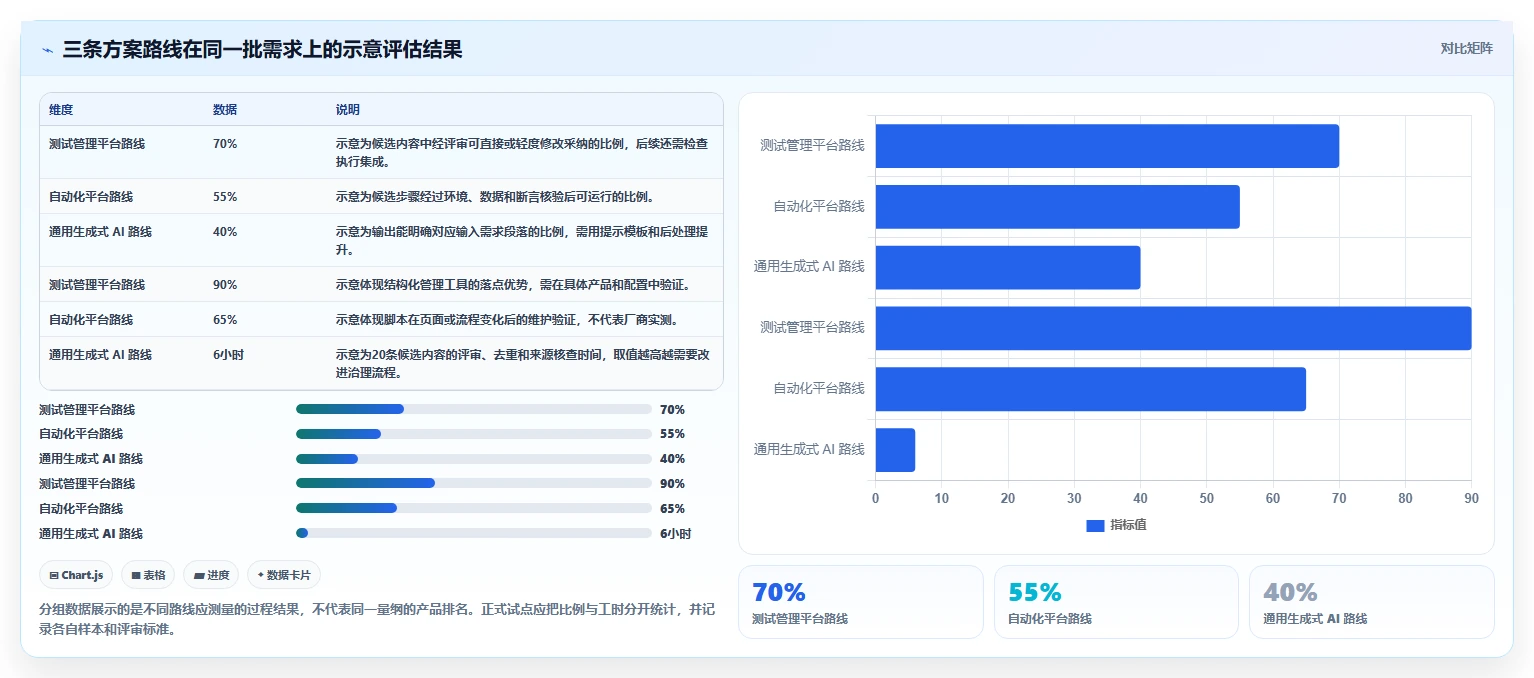Click the chart bar reaching 40
Screen dimensions: 1534x678
[1008, 267]
